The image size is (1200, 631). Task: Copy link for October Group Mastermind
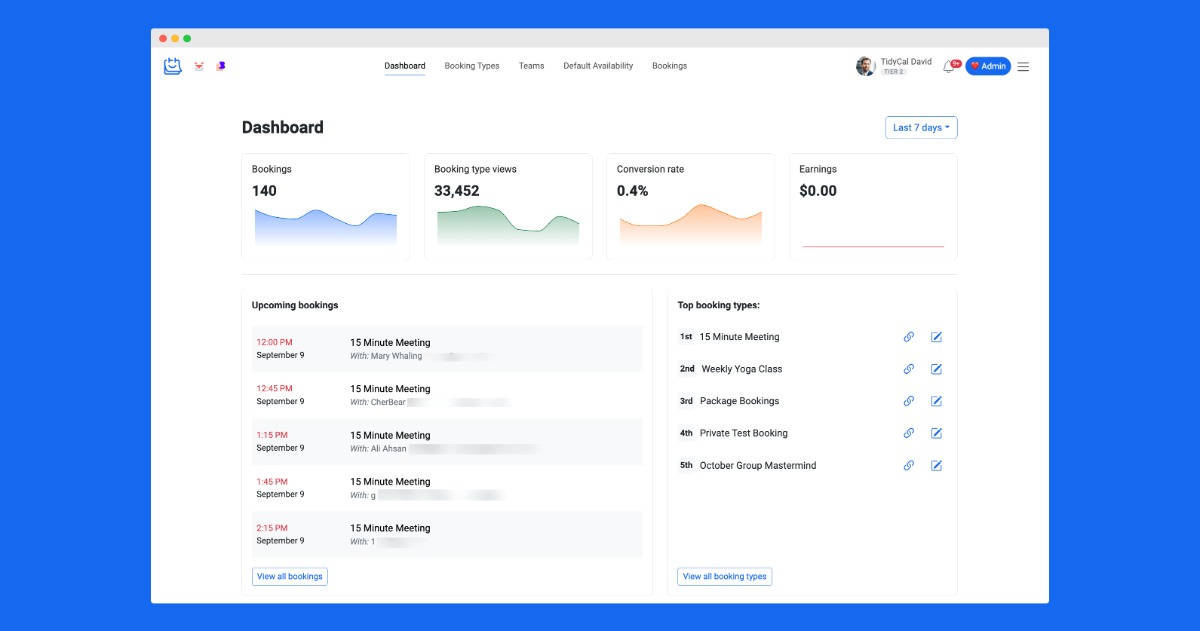pos(909,465)
